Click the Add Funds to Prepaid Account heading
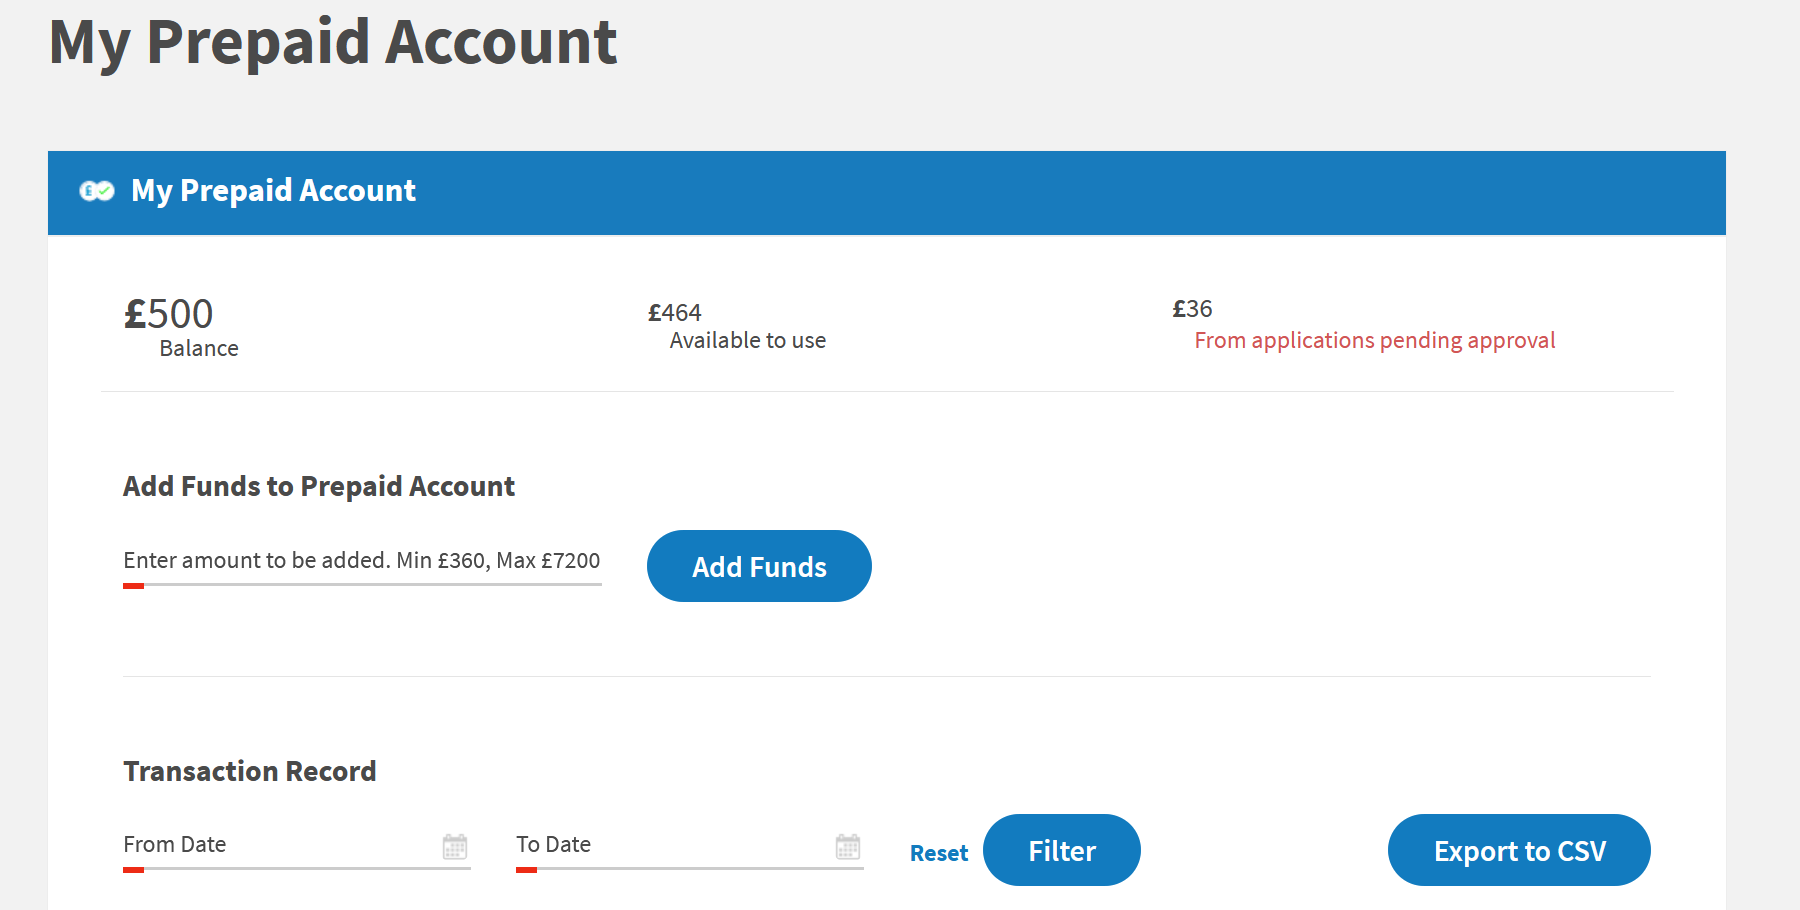Screen dimensions: 1800x910 [319, 486]
